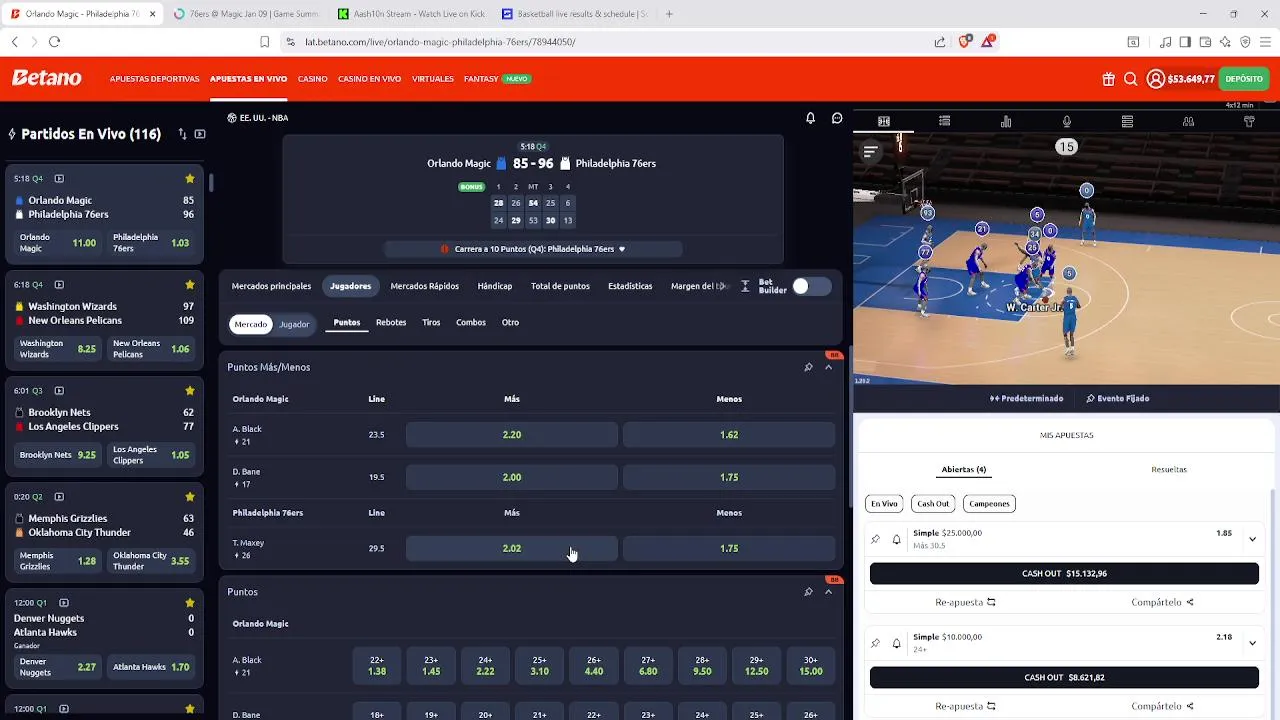Open the Fantasy menu item

click(481, 79)
